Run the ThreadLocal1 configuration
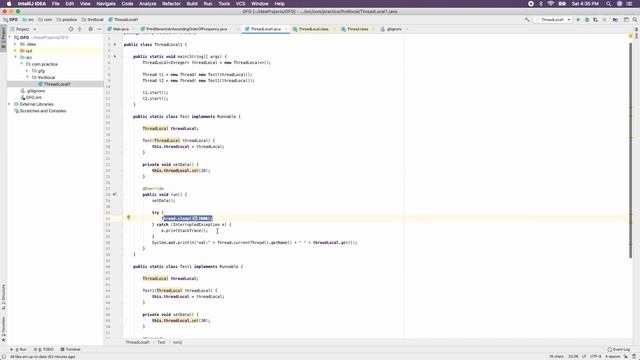The height and width of the screenshot is (360, 640). (x=578, y=20)
